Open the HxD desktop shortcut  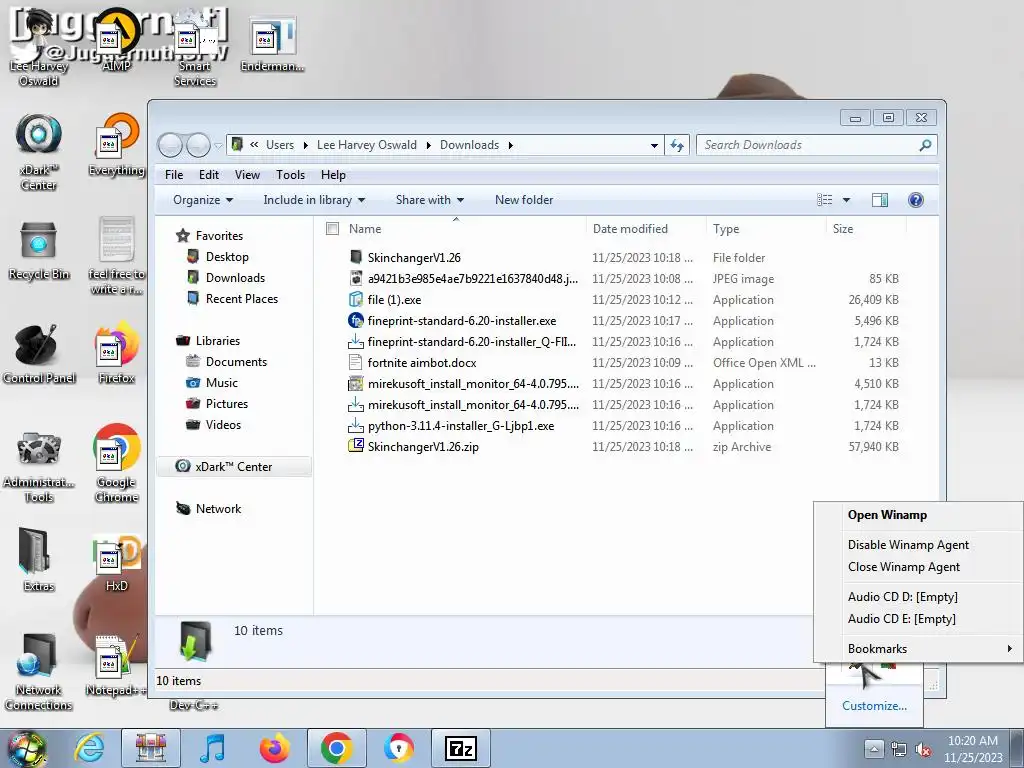(116, 563)
